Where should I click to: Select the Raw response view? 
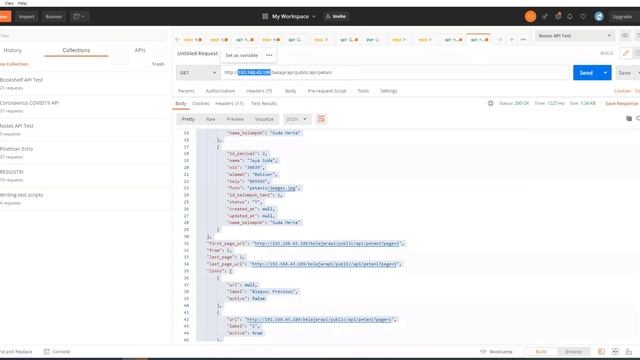(x=211, y=119)
